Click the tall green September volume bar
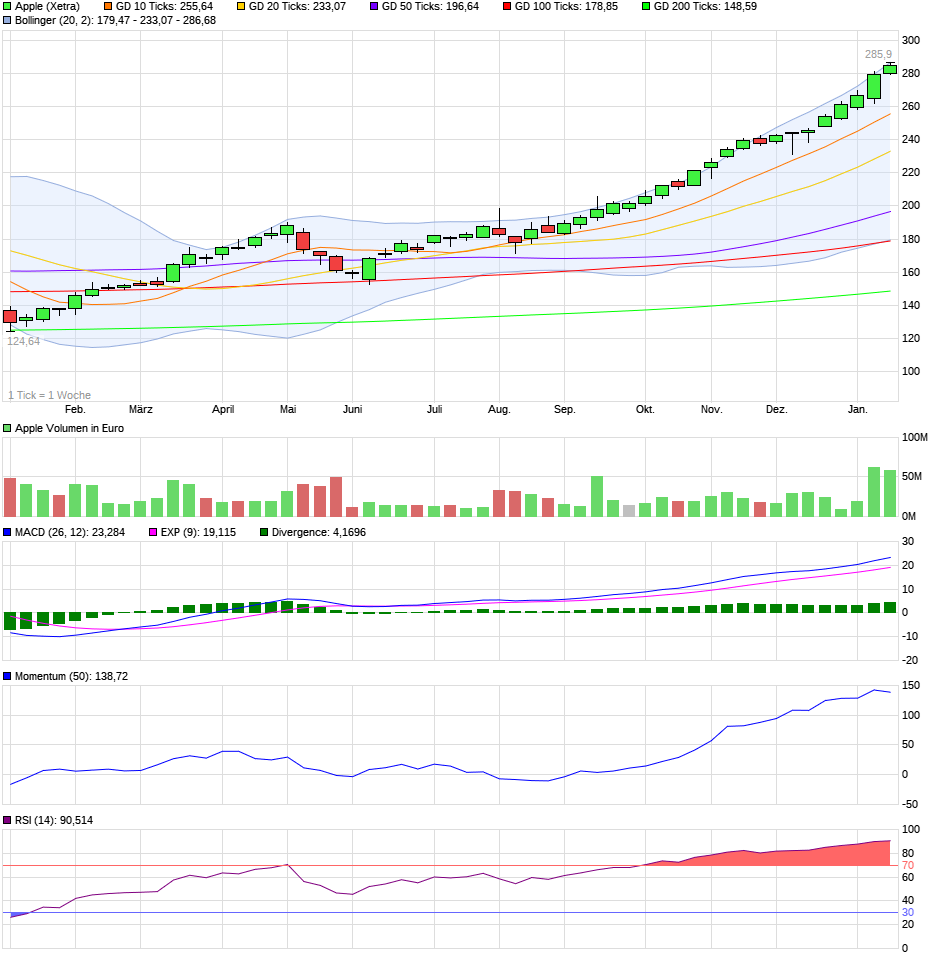The width and height of the screenshot is (940, 958). (x=597, y=497)
